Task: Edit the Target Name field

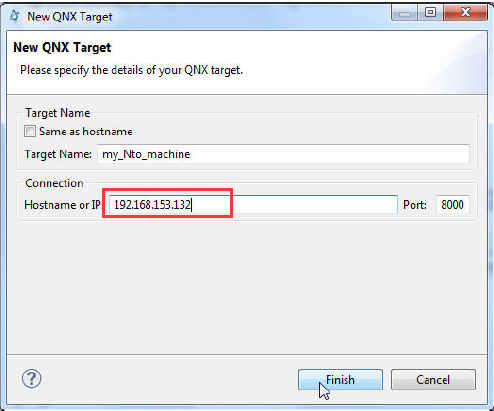Action: tap(283, 154)
